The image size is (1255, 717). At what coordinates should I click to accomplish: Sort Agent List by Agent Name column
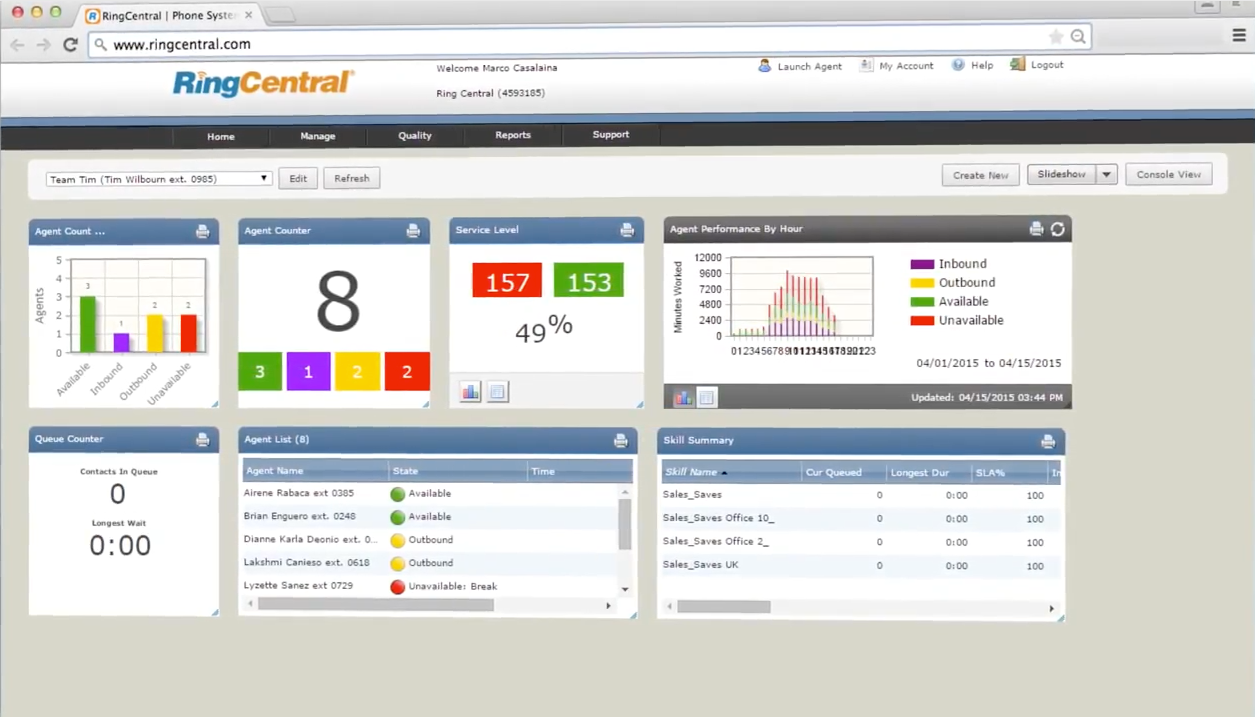(315, 471)
